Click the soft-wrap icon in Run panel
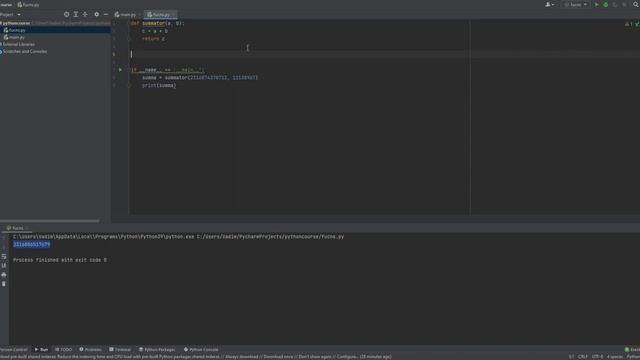This screenshot has height=360, width=640. [4, 256]
